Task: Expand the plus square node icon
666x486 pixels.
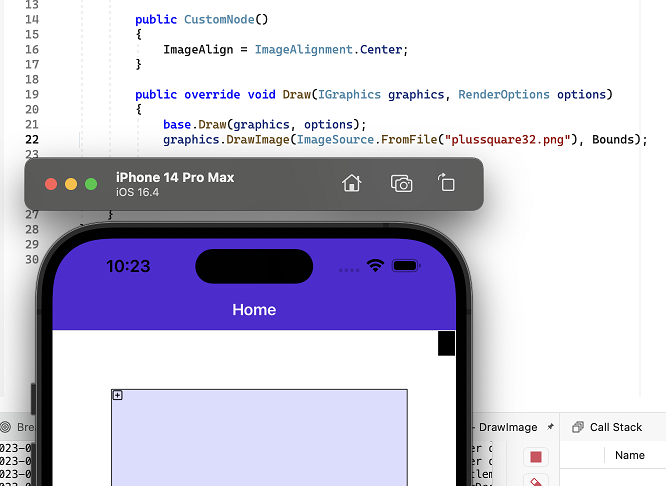Action: [117, 395]
